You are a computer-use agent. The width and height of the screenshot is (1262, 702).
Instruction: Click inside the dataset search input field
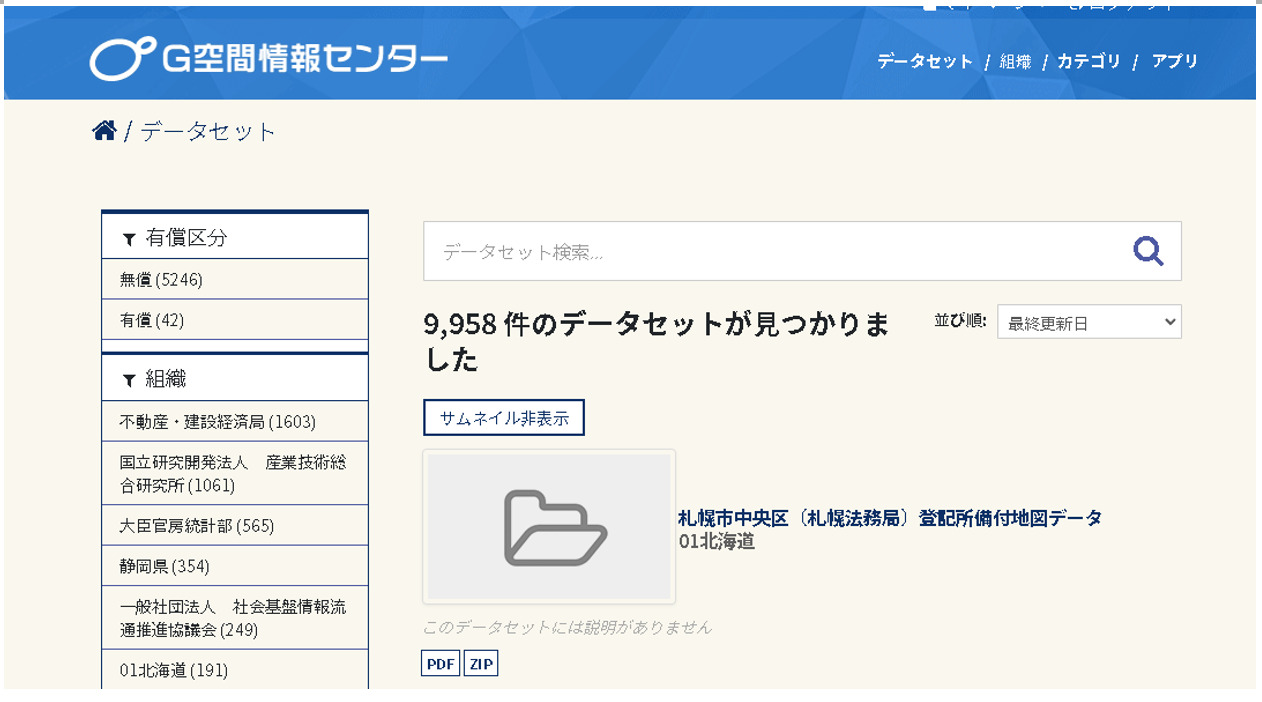[700, 251]
